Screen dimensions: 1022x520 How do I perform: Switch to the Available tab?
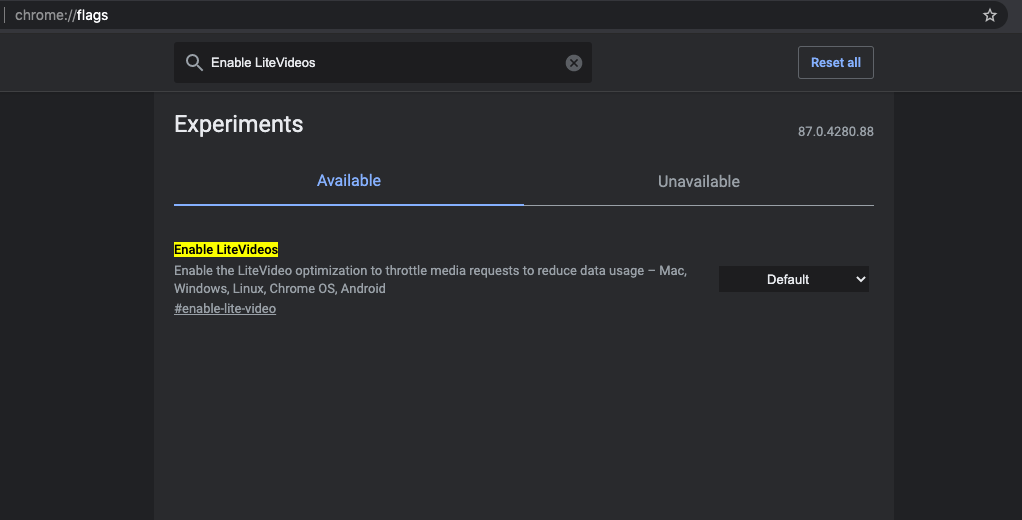[349, 181]
